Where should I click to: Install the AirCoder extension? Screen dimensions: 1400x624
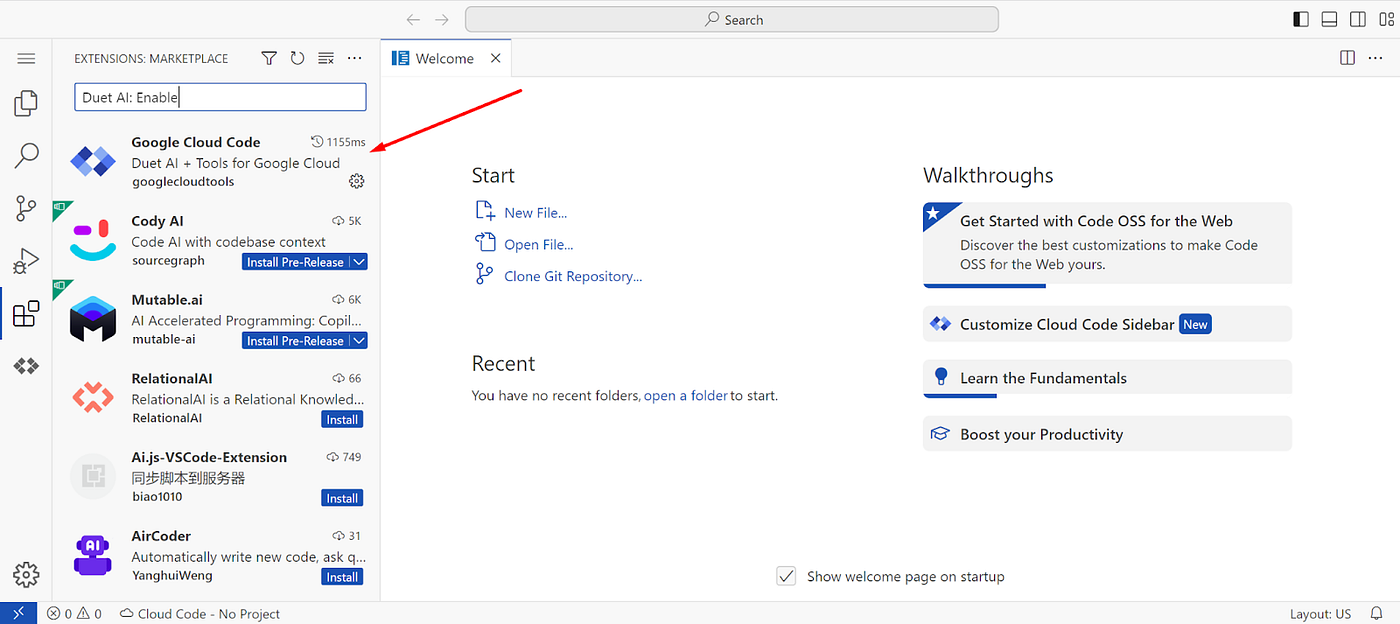pos(342,577)
